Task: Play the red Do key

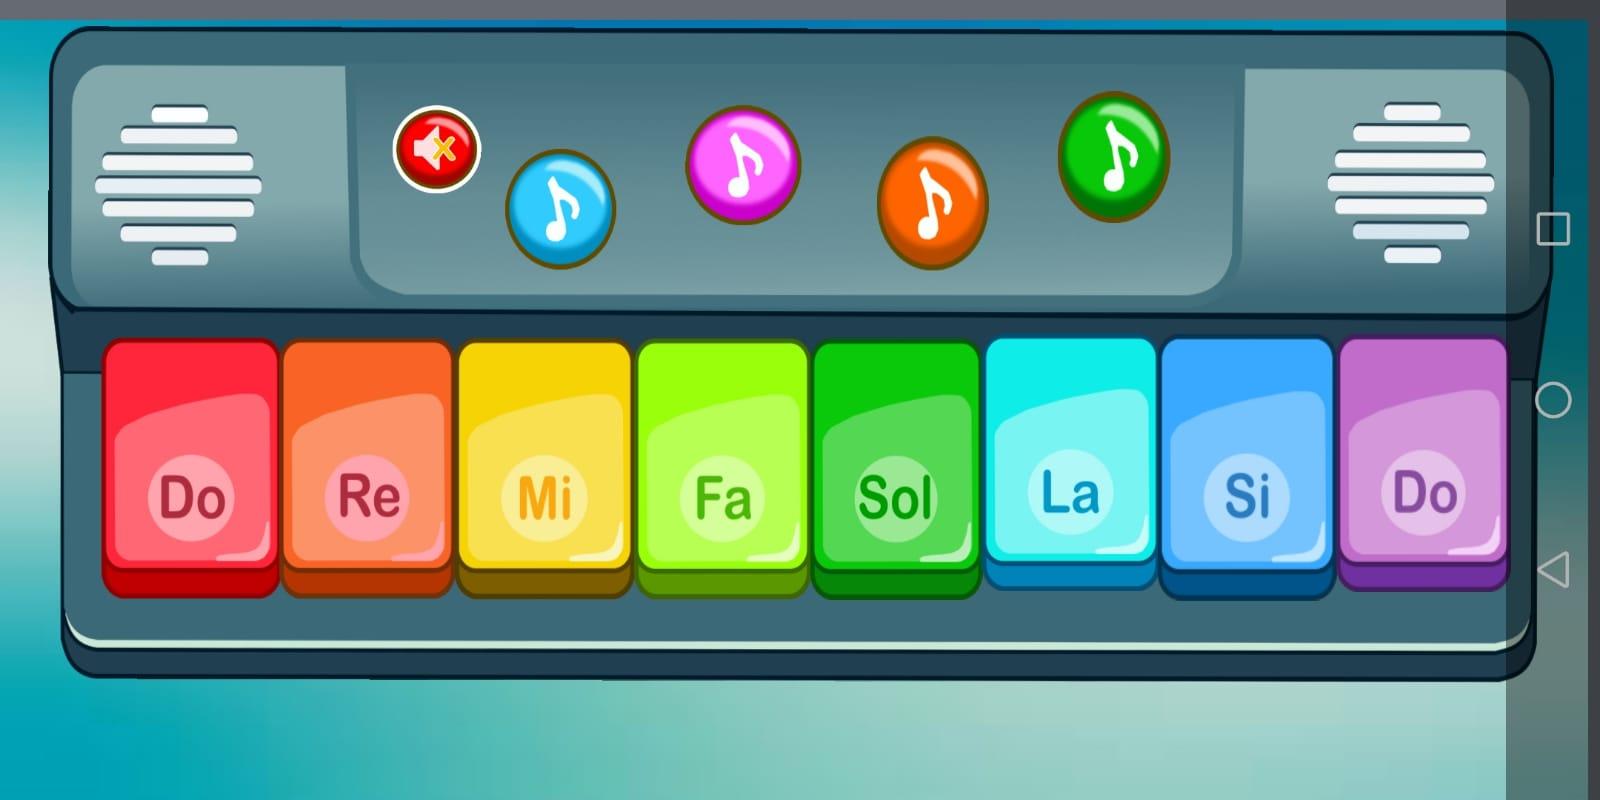Action: pos(190,467)
